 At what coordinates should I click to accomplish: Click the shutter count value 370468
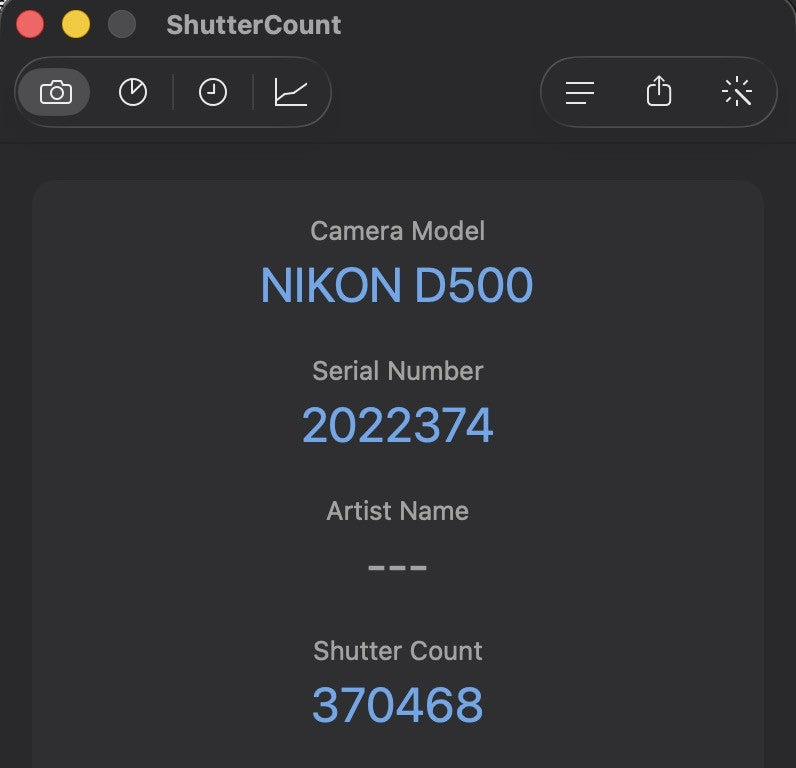397,705
